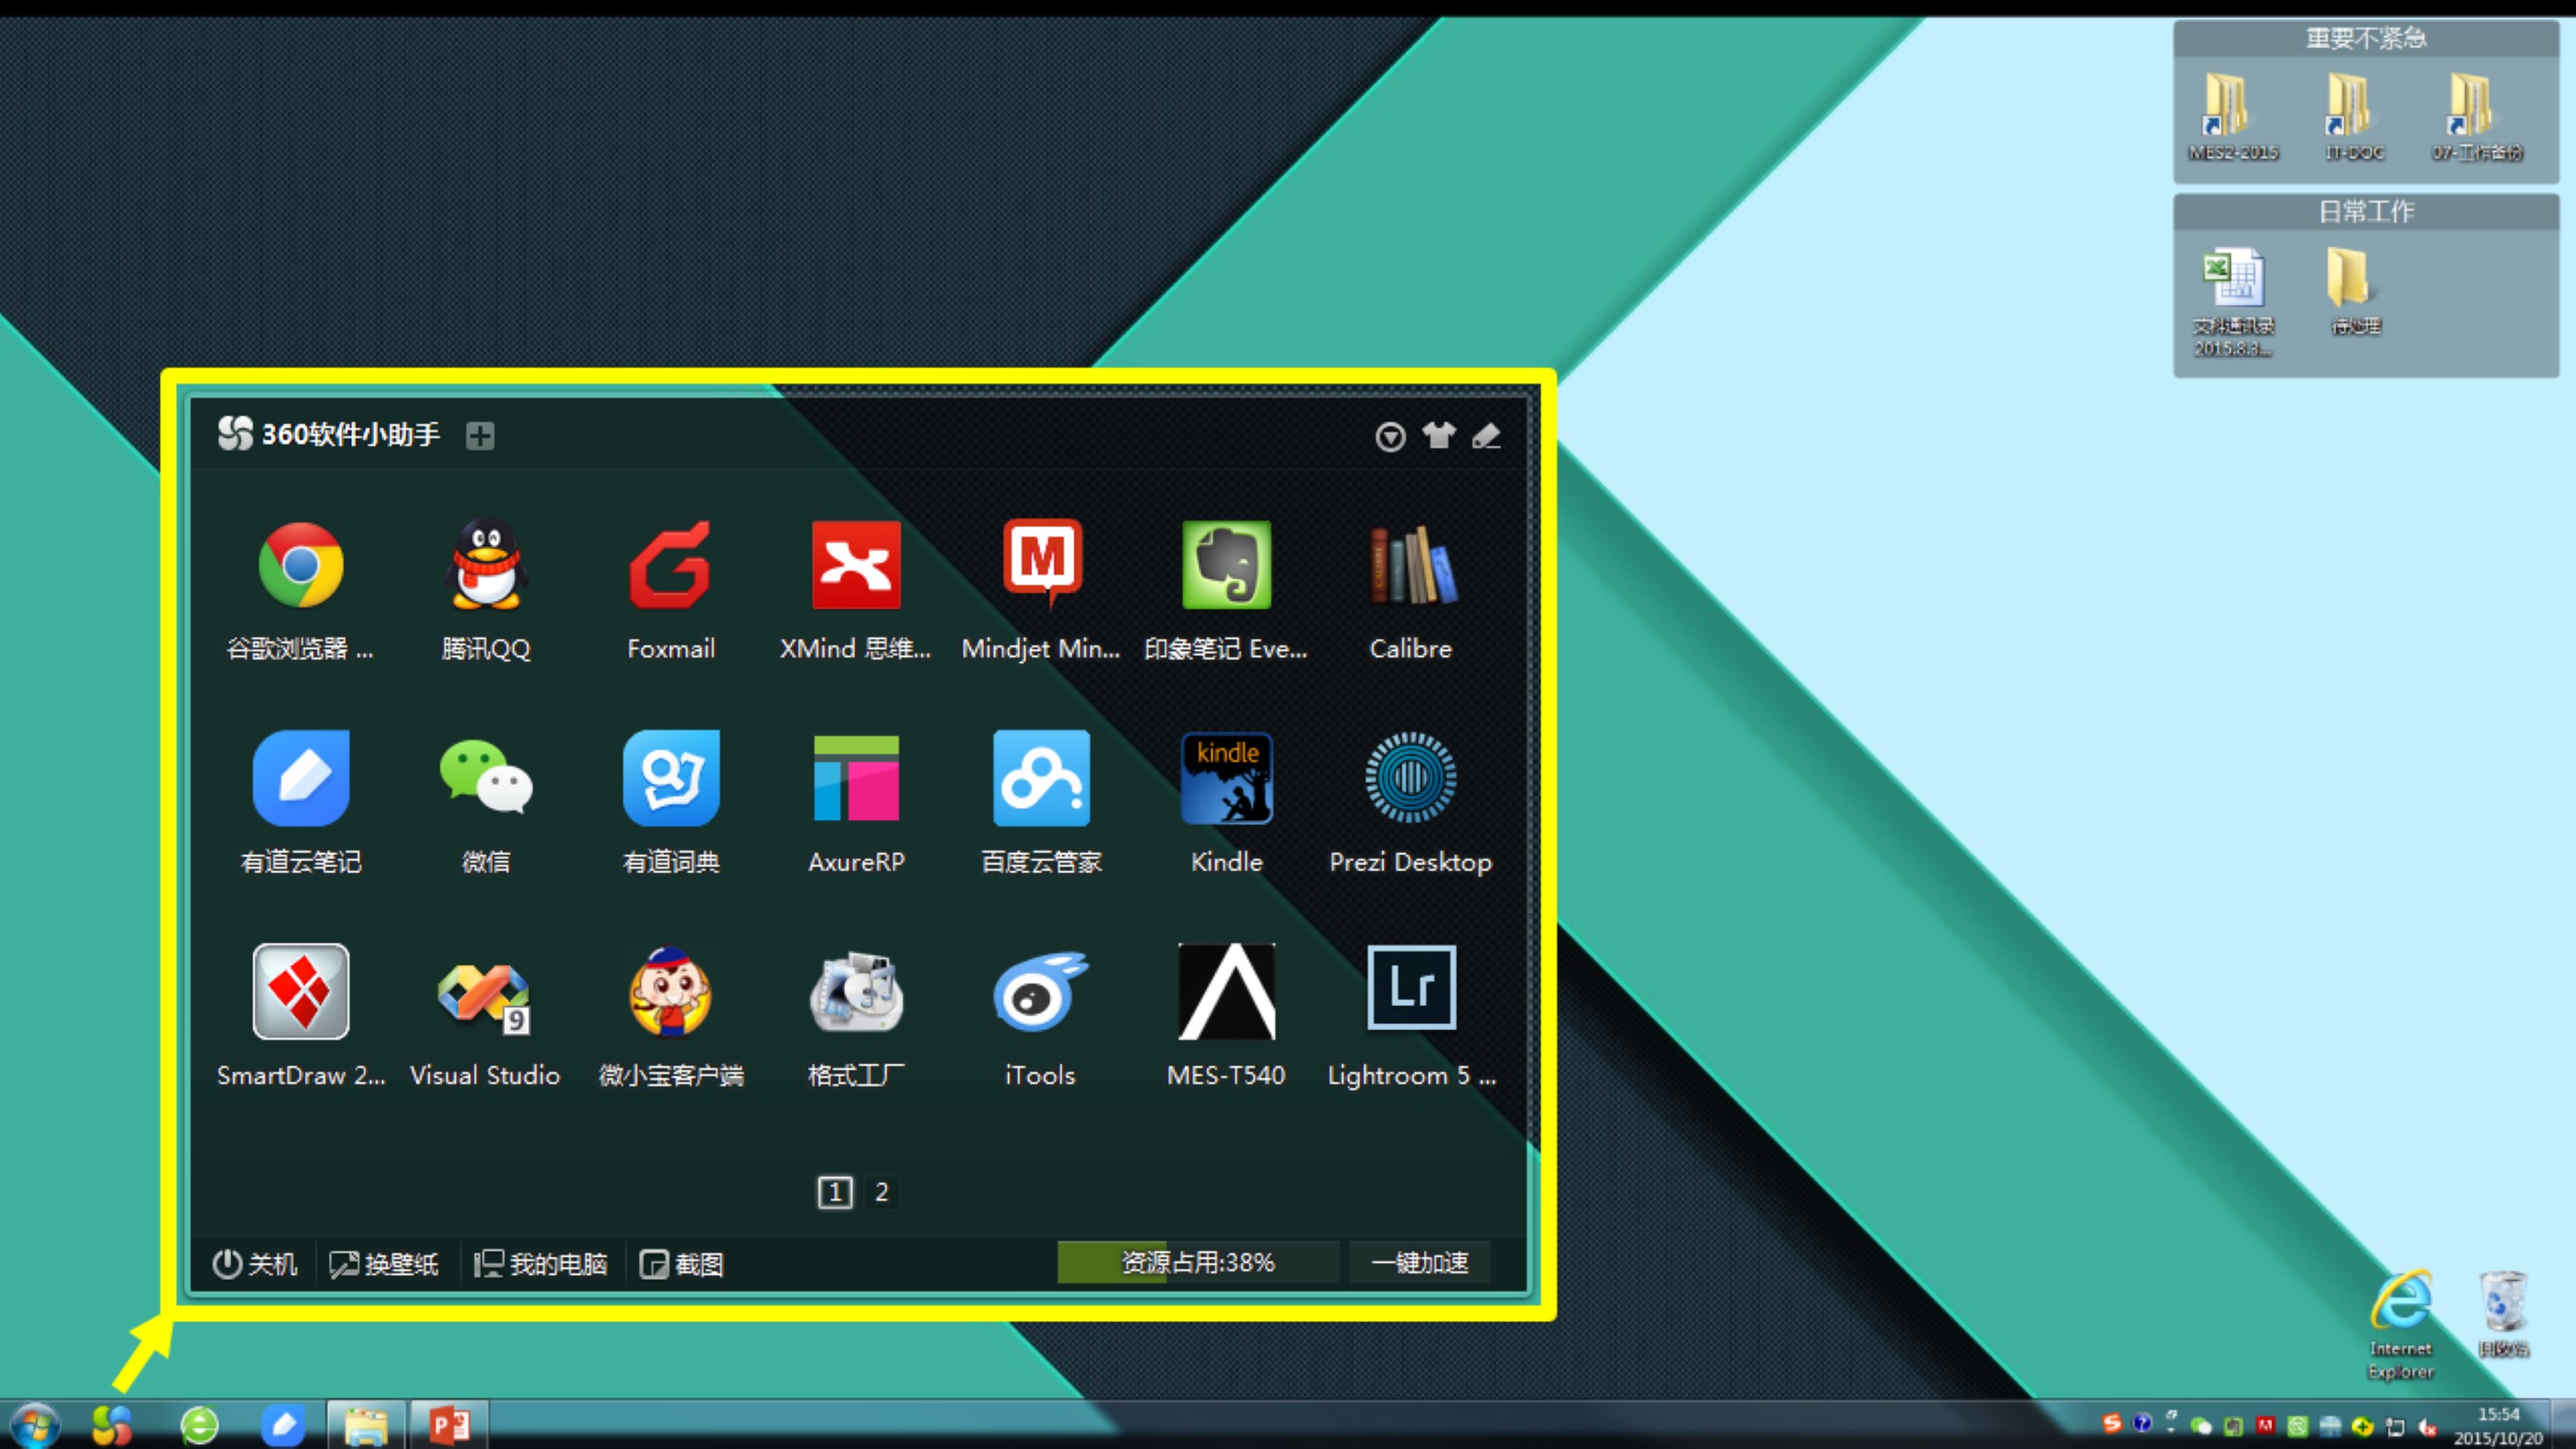Open the 待处理 folder
The image size is (2576, 1449).
[2354, 290]
